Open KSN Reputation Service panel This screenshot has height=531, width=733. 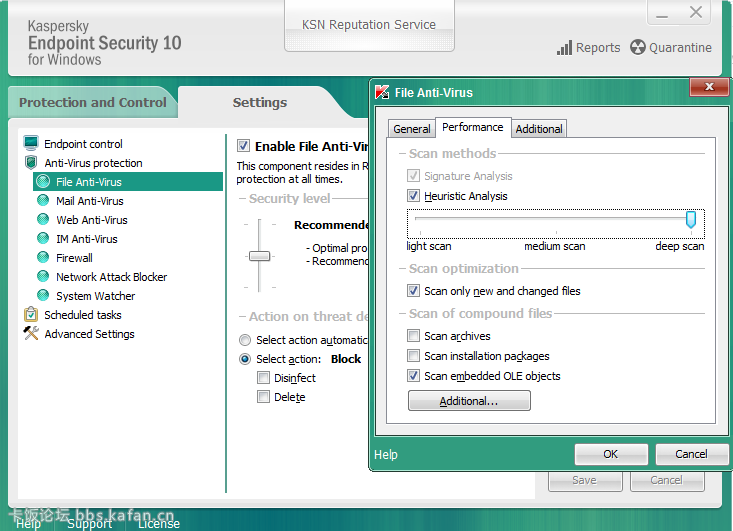[369, 26]
